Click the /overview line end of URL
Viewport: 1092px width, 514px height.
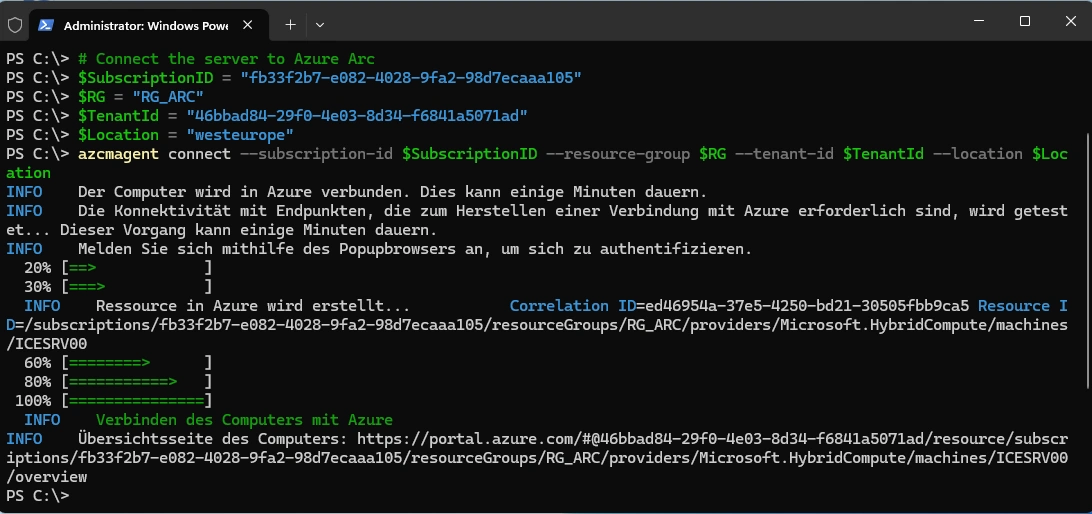(47, 476)
